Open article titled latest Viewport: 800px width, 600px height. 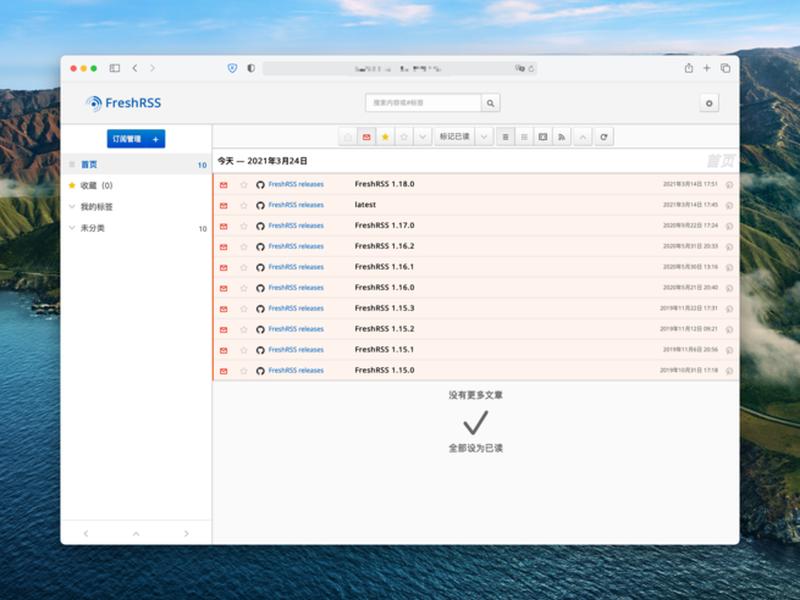point(365,205)
